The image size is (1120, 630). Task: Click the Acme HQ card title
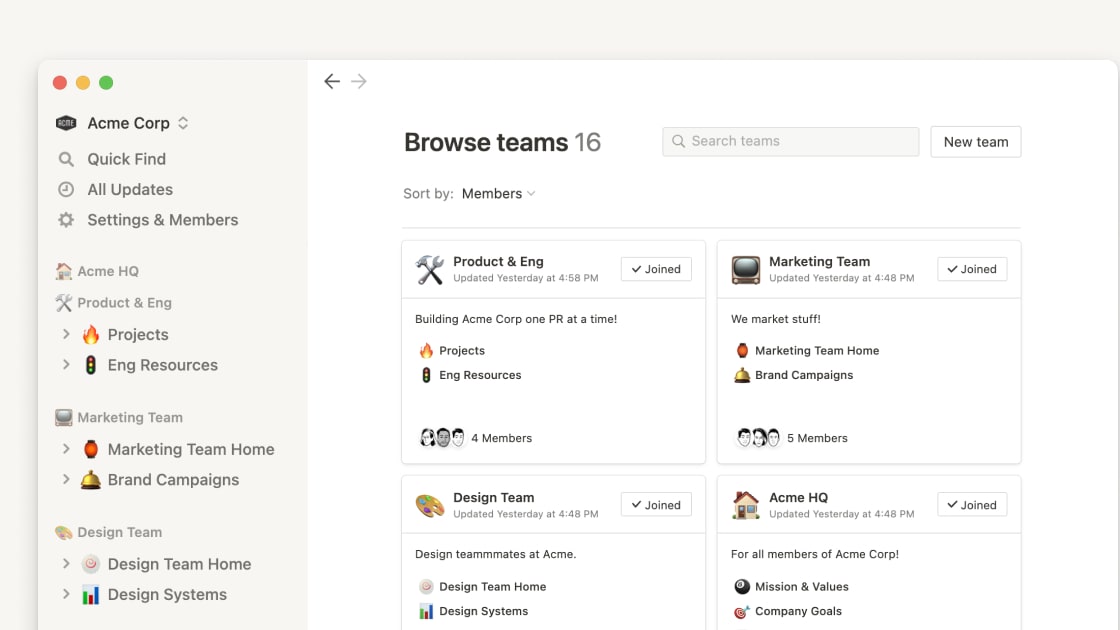pyautogui.click(x=798, y=497)
